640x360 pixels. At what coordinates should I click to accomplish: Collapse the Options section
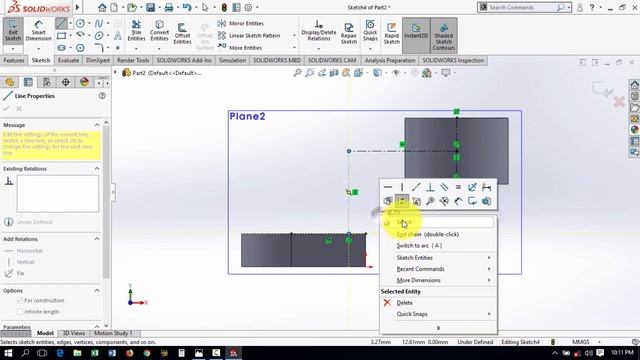97,291
